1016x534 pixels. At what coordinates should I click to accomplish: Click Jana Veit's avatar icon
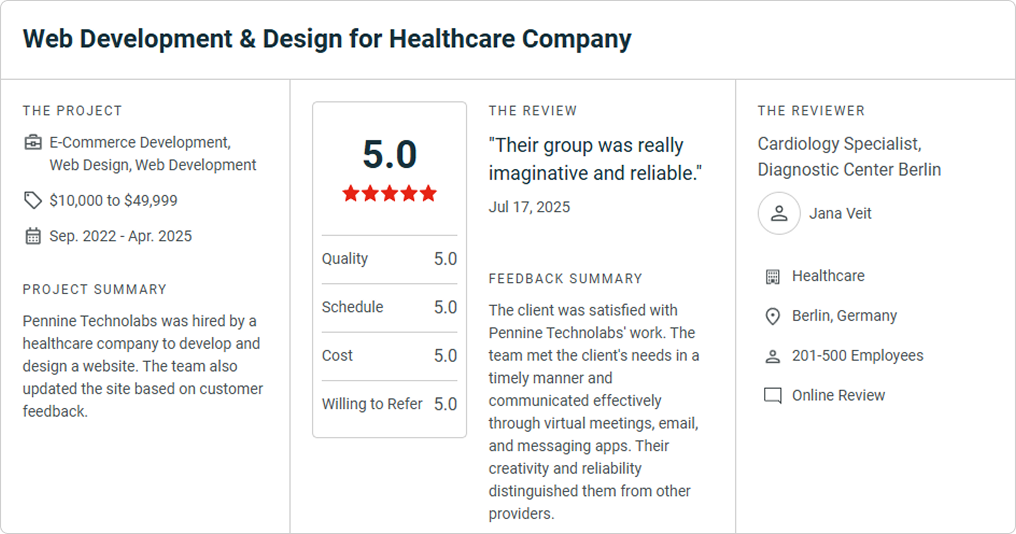point(779,213)
